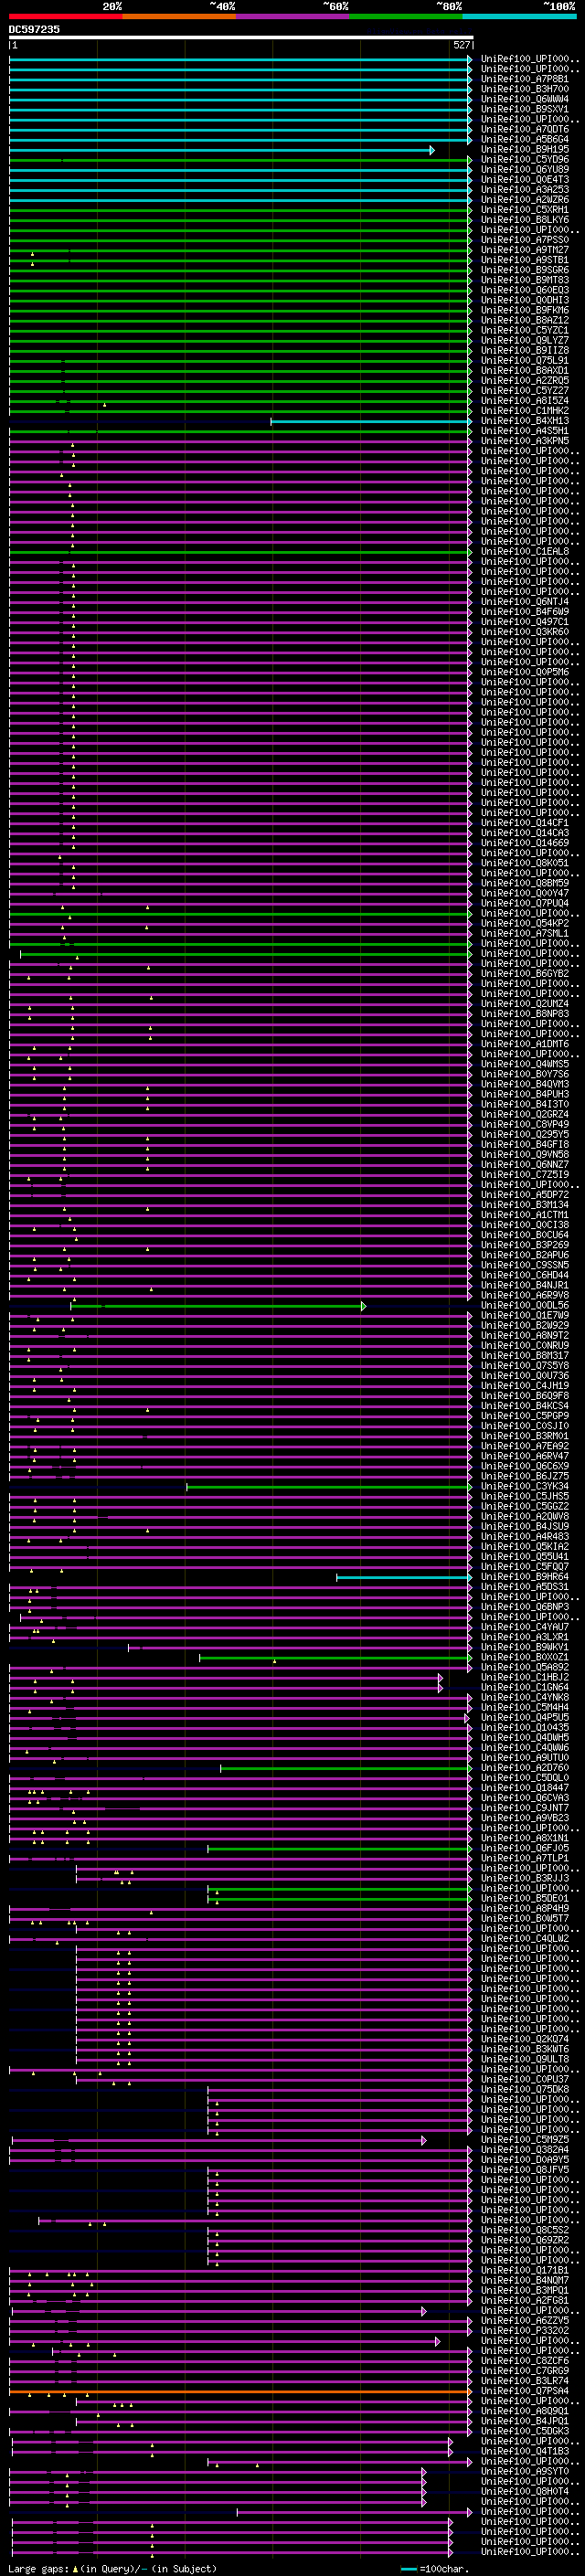Open hit UniRef100_C5YD96
The image size is (585, 2576).
pyautogui.click(x=525, y=159)
